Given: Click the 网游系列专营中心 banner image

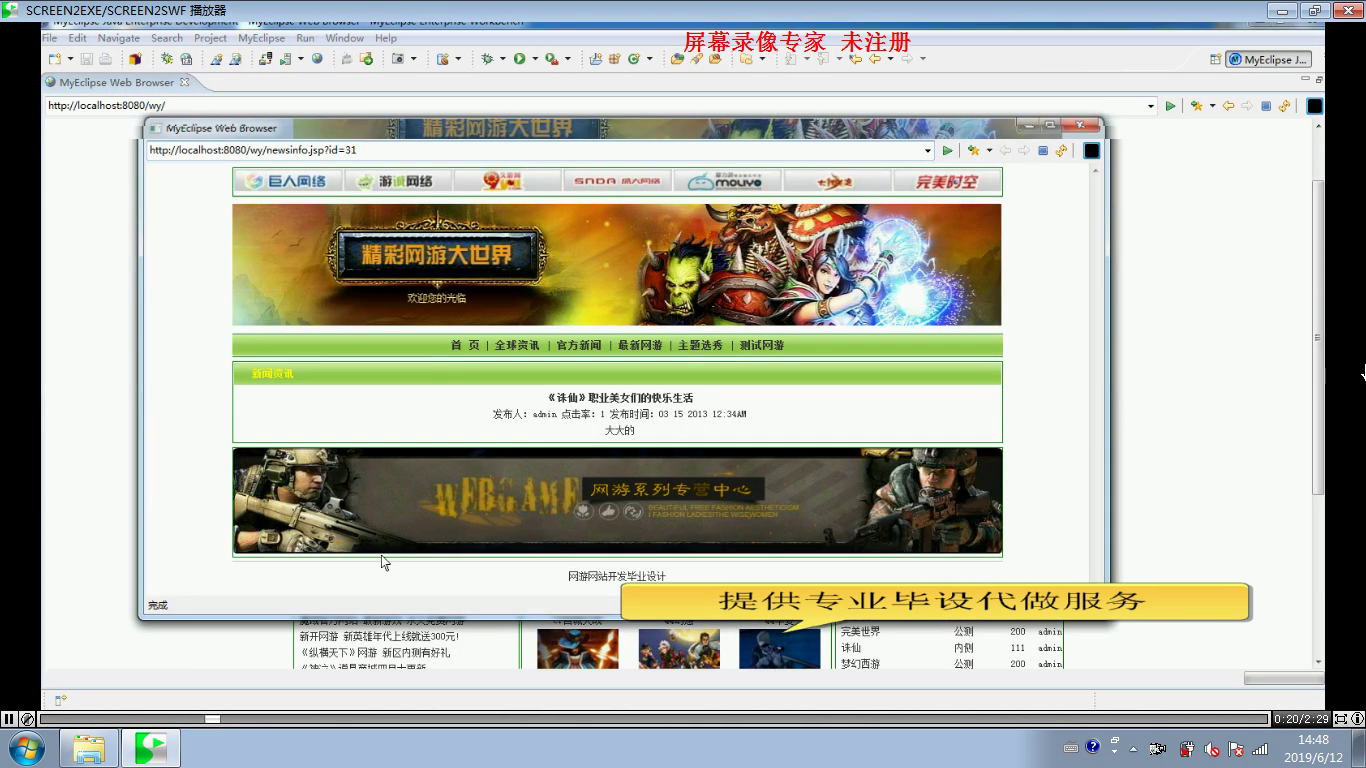Looking at the screenshot, I should (x=617, y=501).
